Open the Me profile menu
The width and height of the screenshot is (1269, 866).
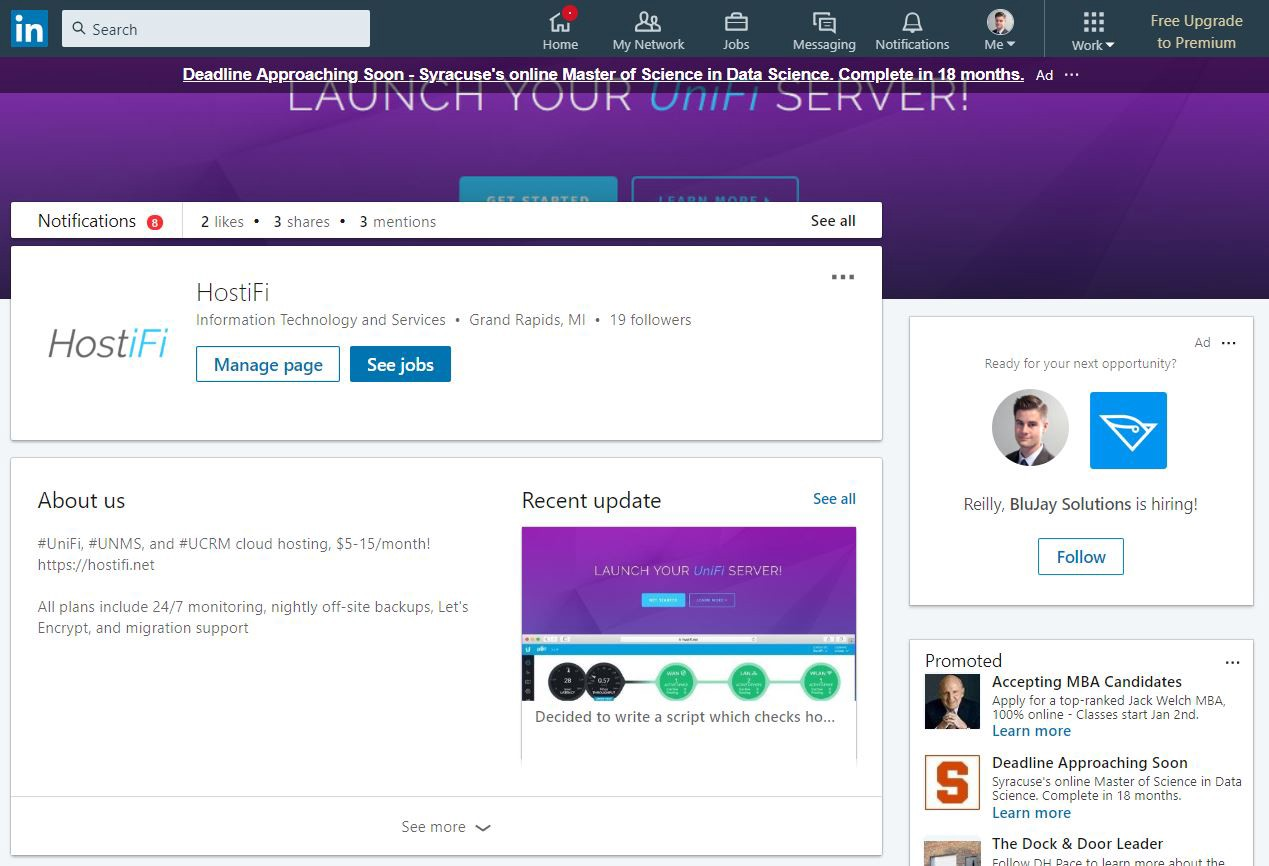point(999,29)
